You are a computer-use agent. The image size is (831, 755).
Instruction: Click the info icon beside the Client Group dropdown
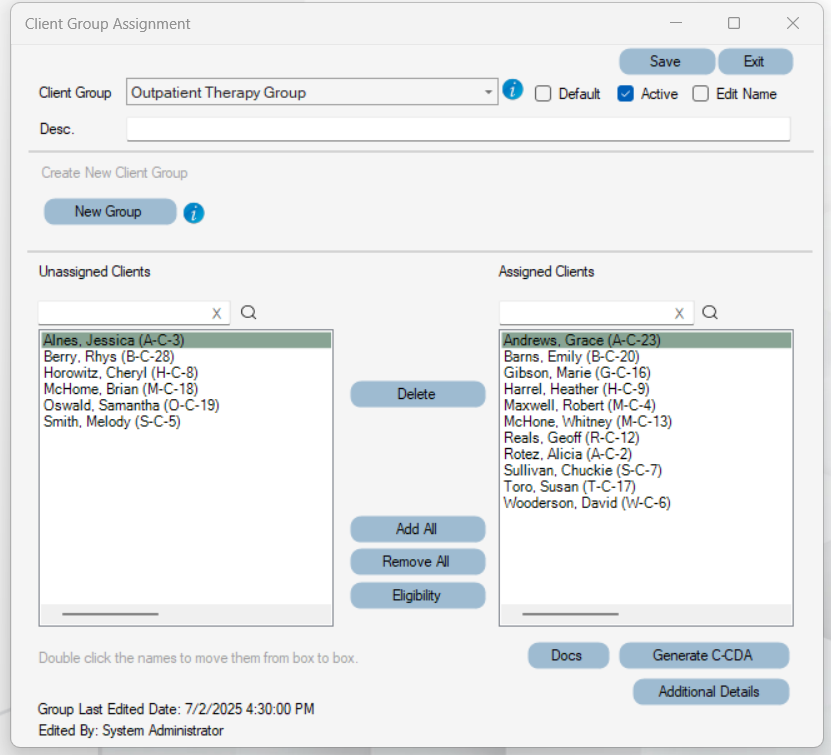point(513,90)
